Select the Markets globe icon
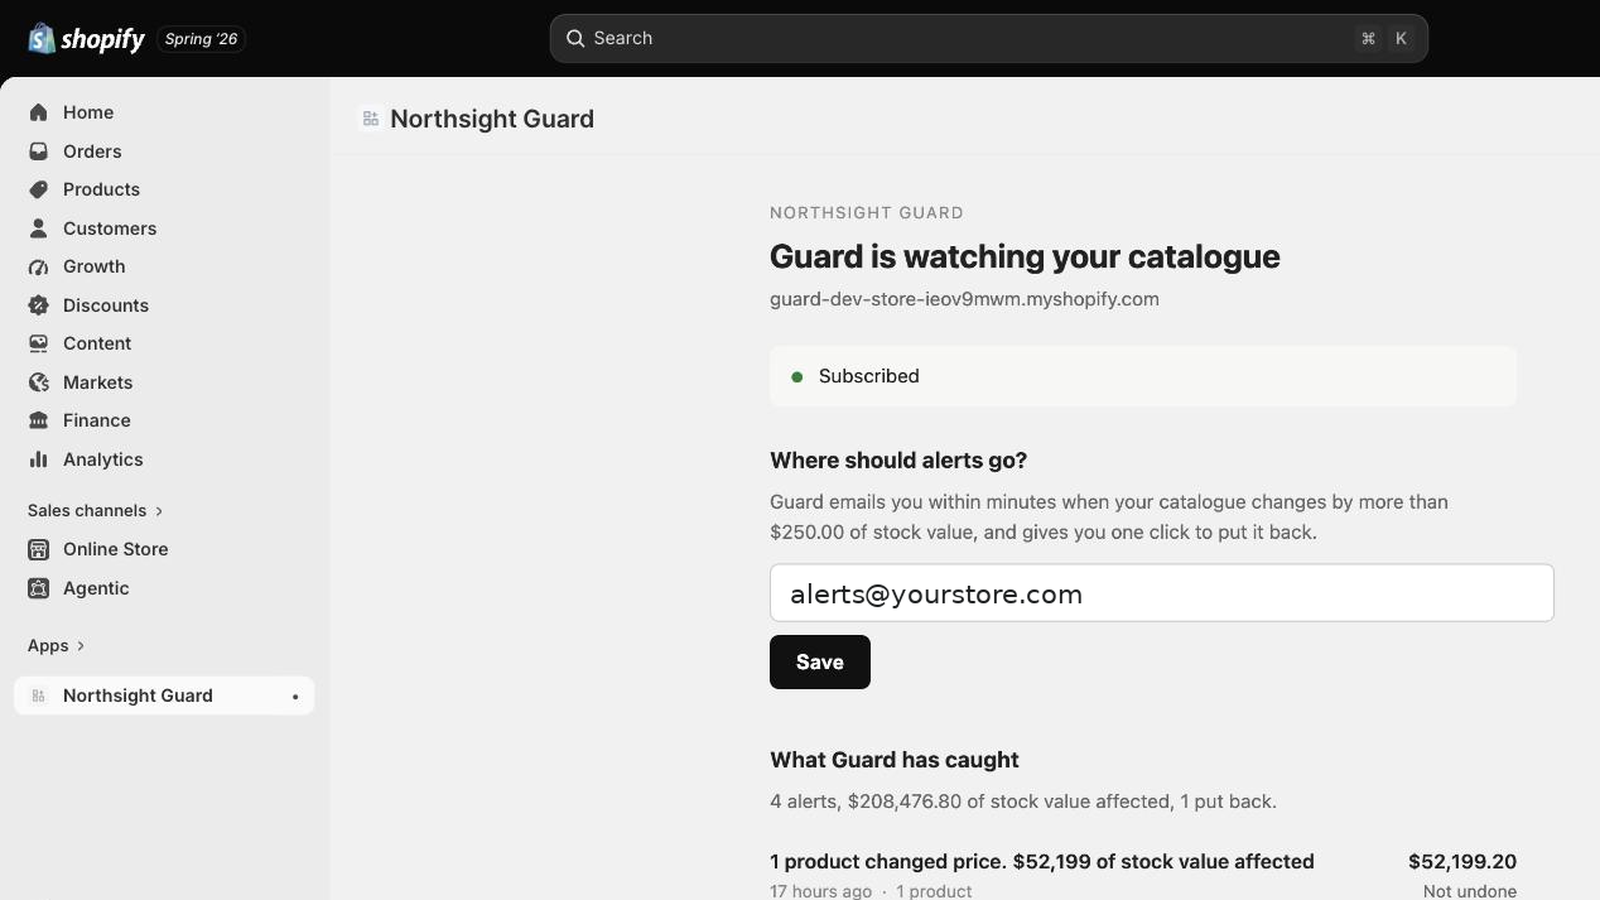The width and height of the screenshot is (1600, 900). [x=38, y=382]
